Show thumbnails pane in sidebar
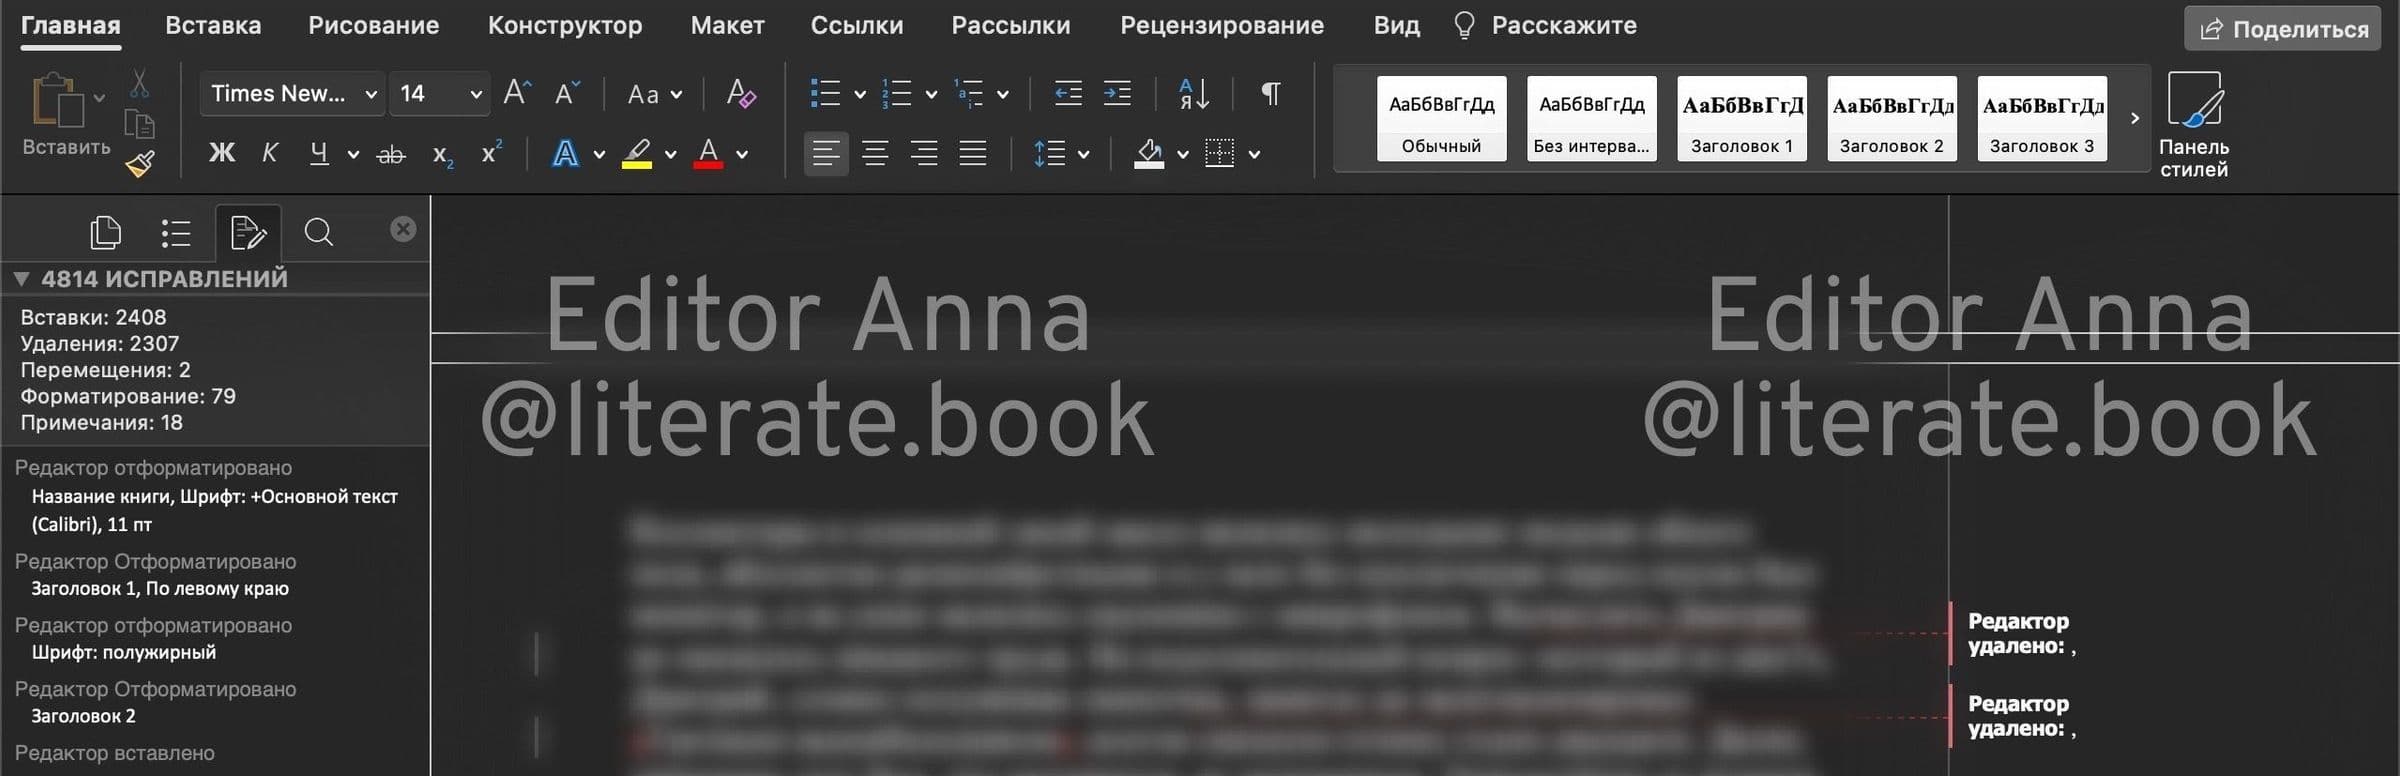Image resolution: width=2400 pixels, height=776 pixels. [x=105, y=233]
